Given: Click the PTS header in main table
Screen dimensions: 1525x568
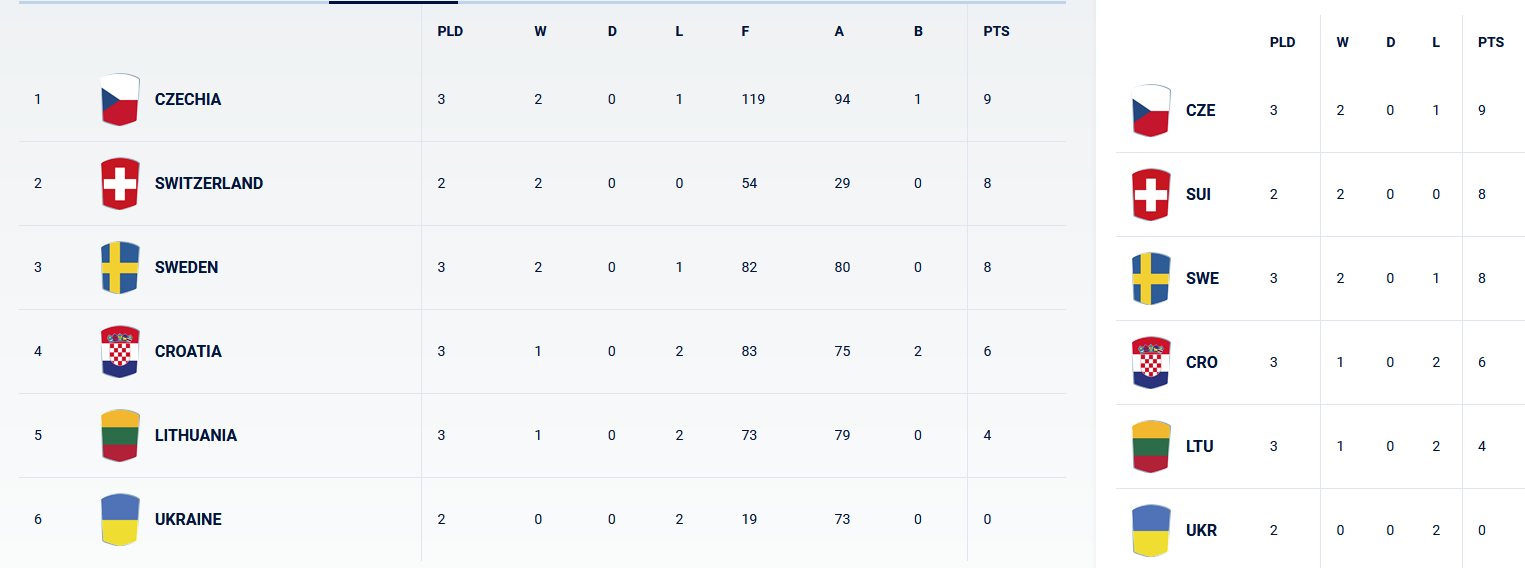Looking at the screenshot, I should click(x=996, y=31).
